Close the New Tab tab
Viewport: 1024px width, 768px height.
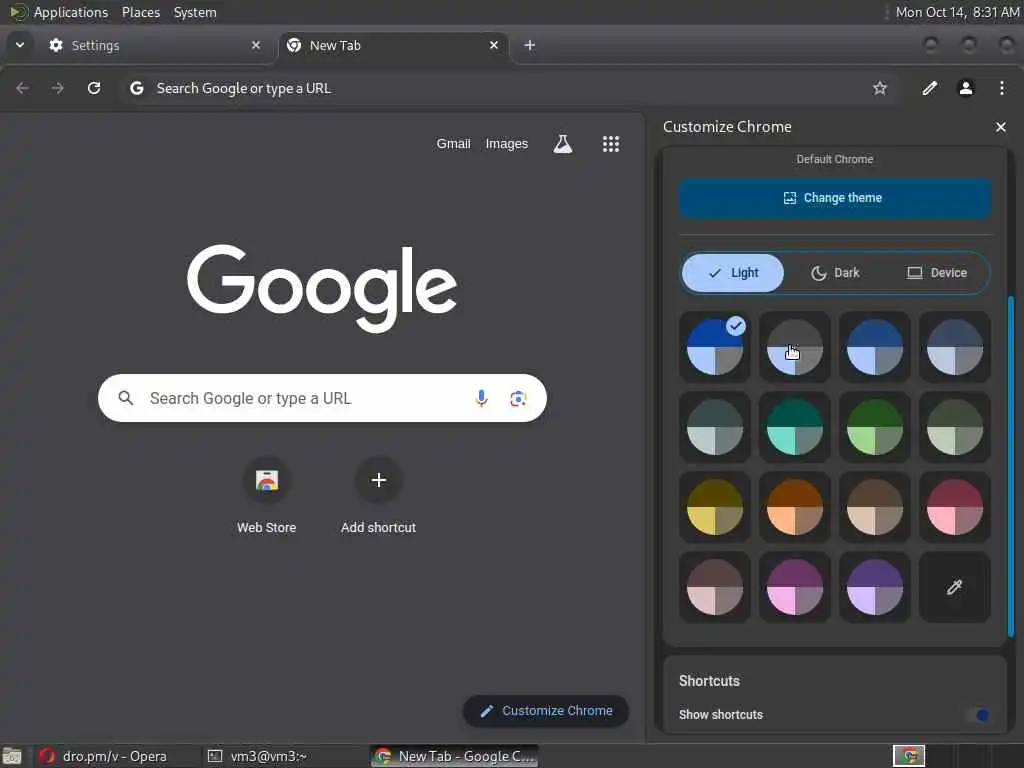pos(494,45)
